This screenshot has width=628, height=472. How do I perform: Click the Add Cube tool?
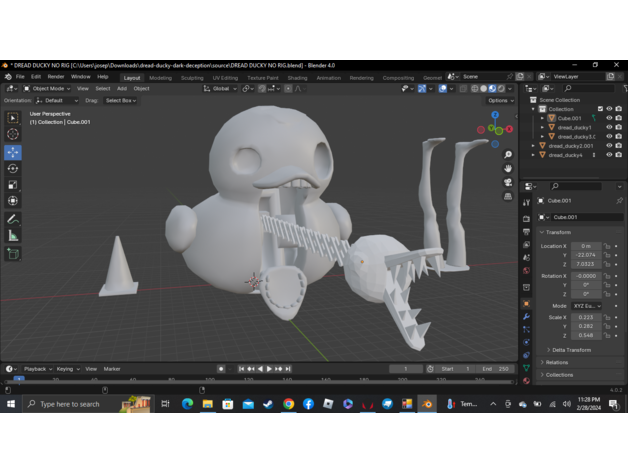tap(13, 254)
